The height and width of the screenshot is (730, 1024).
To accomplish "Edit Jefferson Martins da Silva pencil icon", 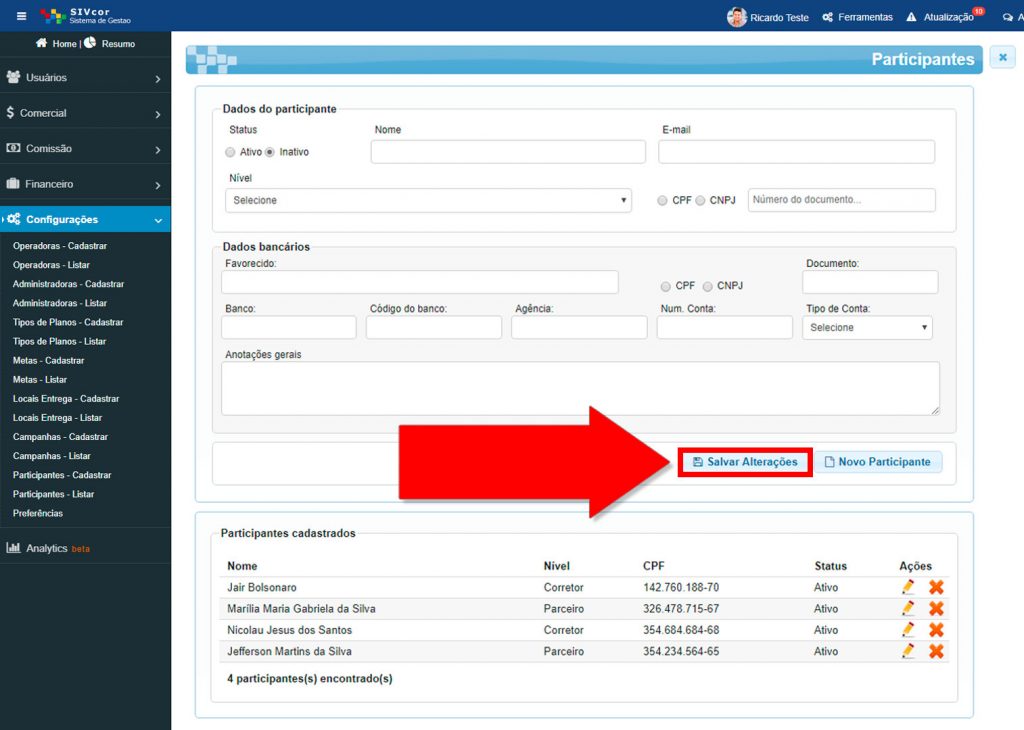I will tap(908, 651).
